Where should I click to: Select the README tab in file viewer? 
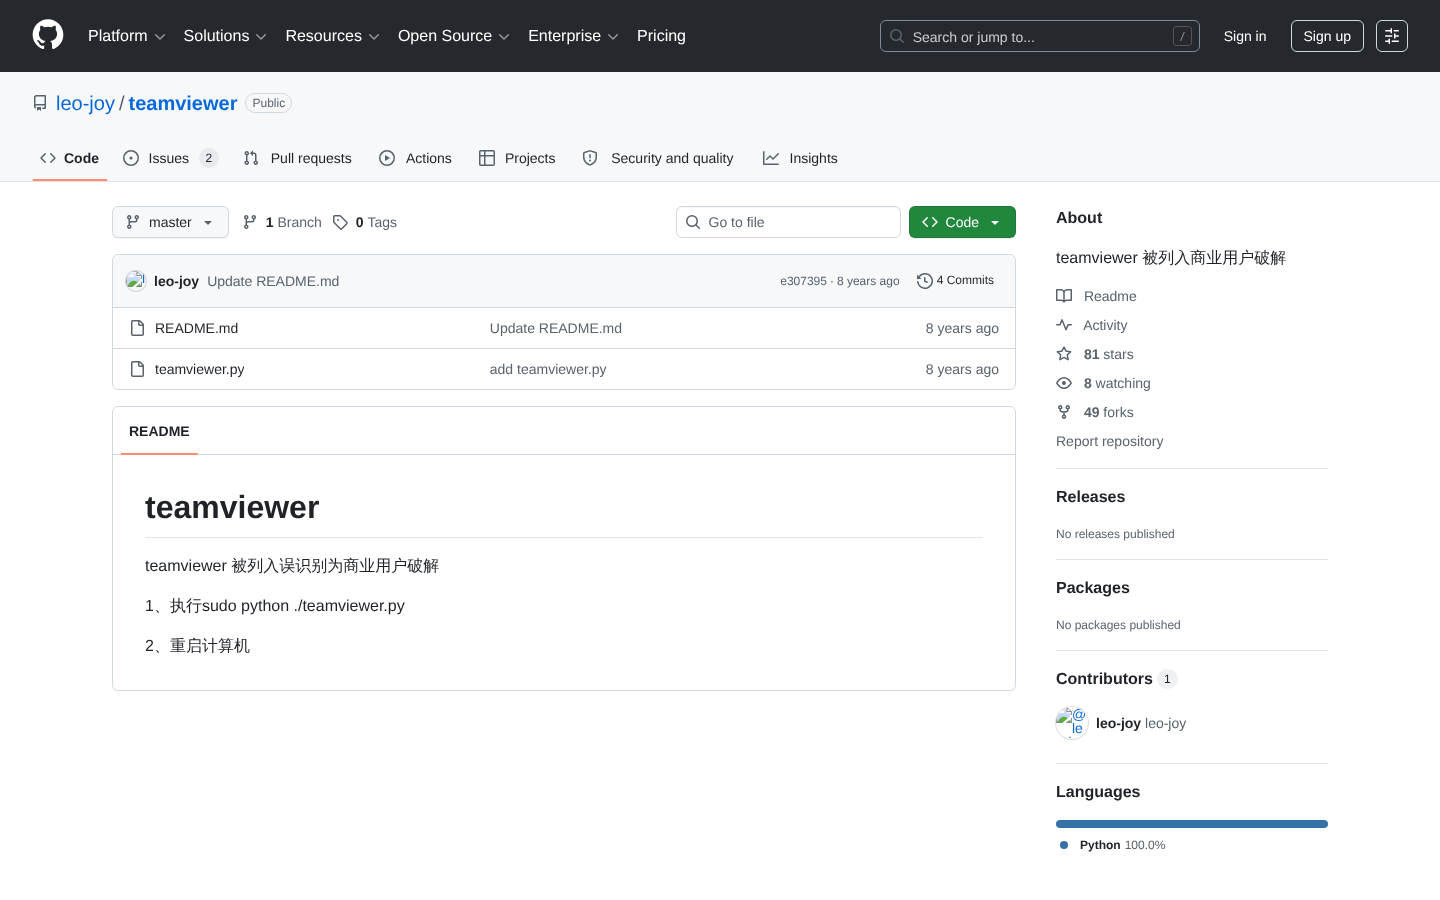coord(159,431)
